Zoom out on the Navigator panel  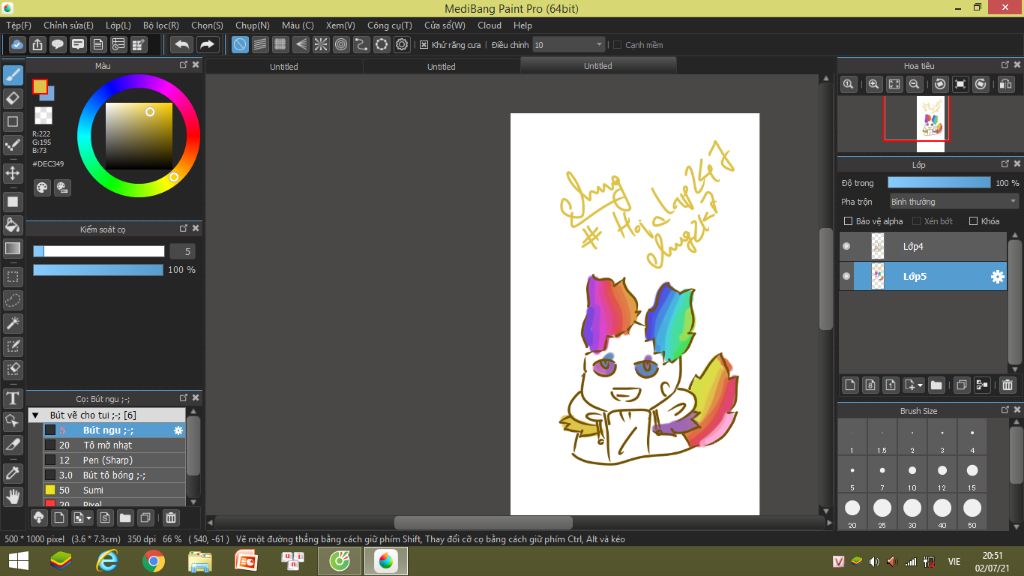(914, 84)
